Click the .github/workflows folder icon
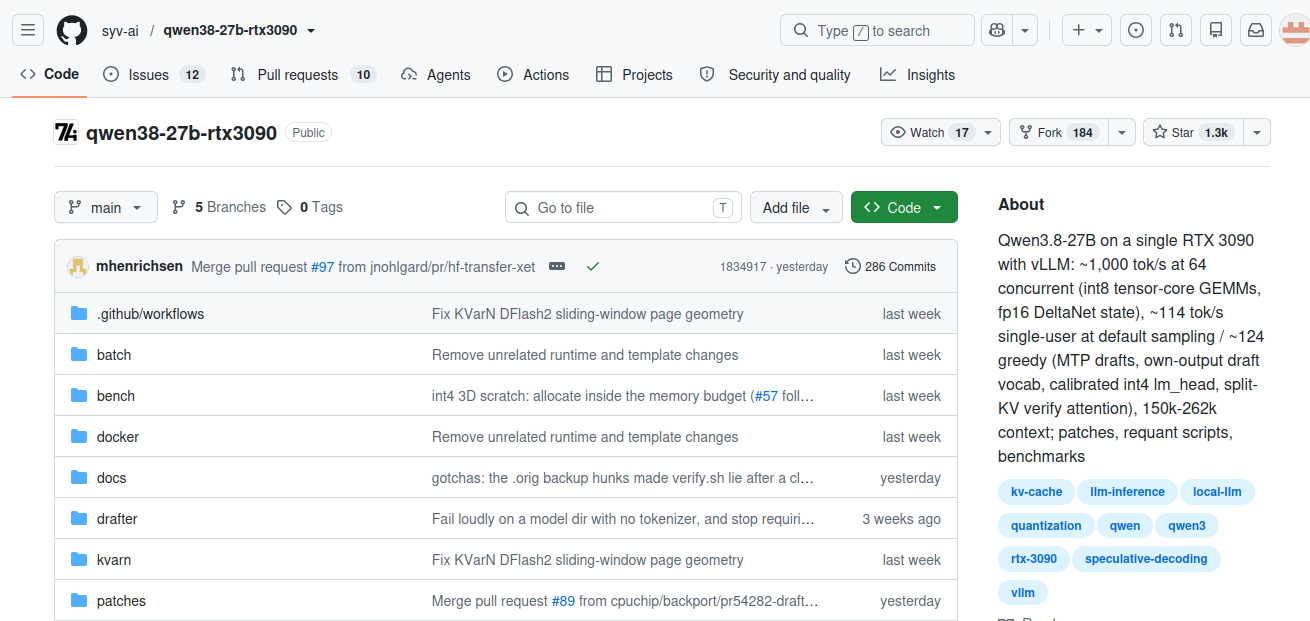The height and width of the screenshot is (621, 1310). 79,314
